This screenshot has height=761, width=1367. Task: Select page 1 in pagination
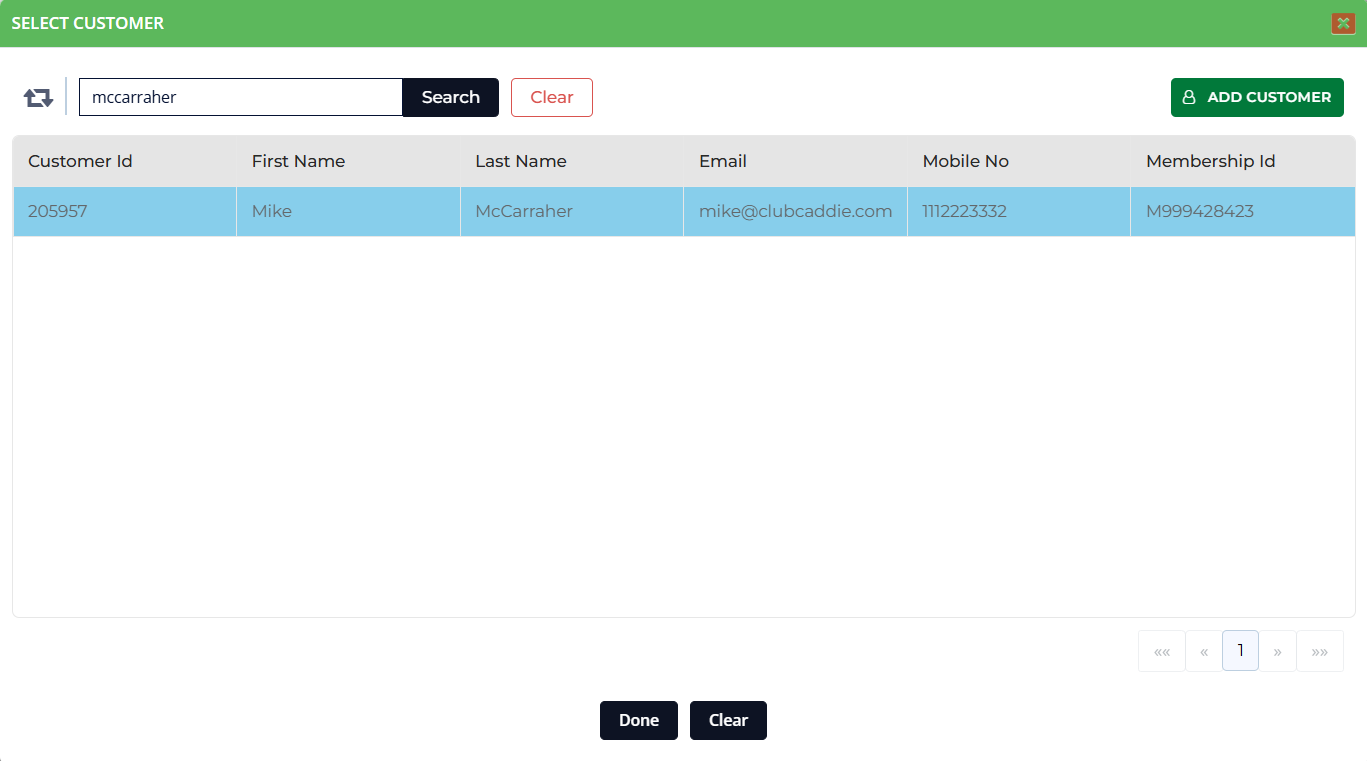pyautogui.click(x=1240, y=651)
